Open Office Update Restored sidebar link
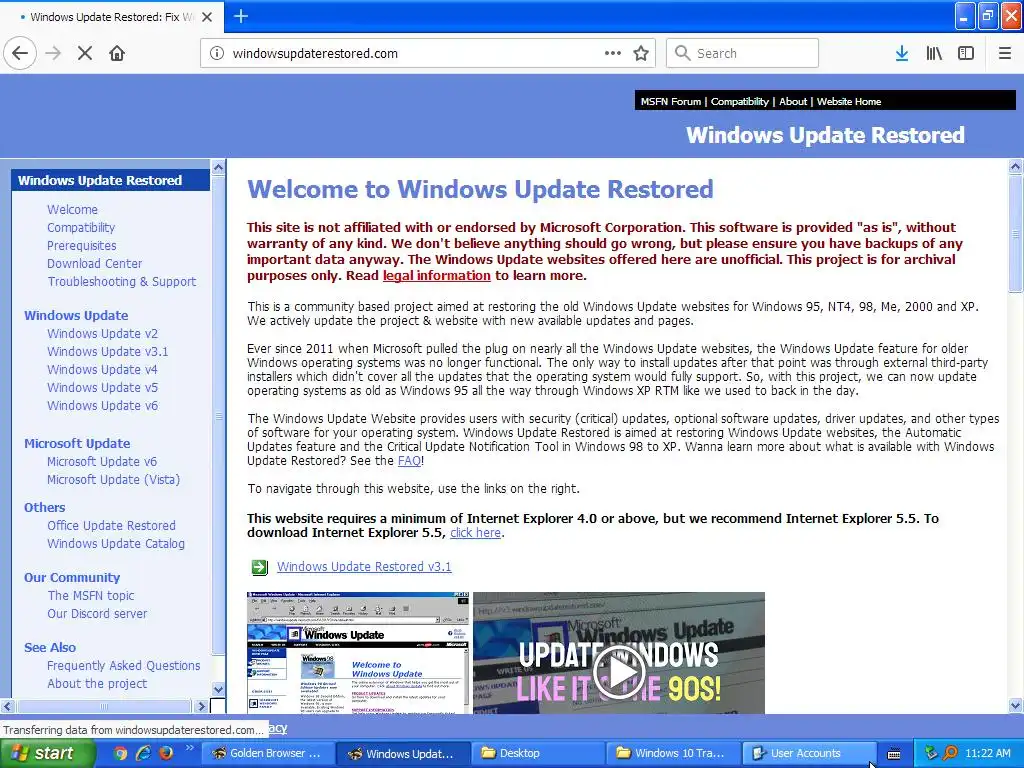 [x=111, y=526]
